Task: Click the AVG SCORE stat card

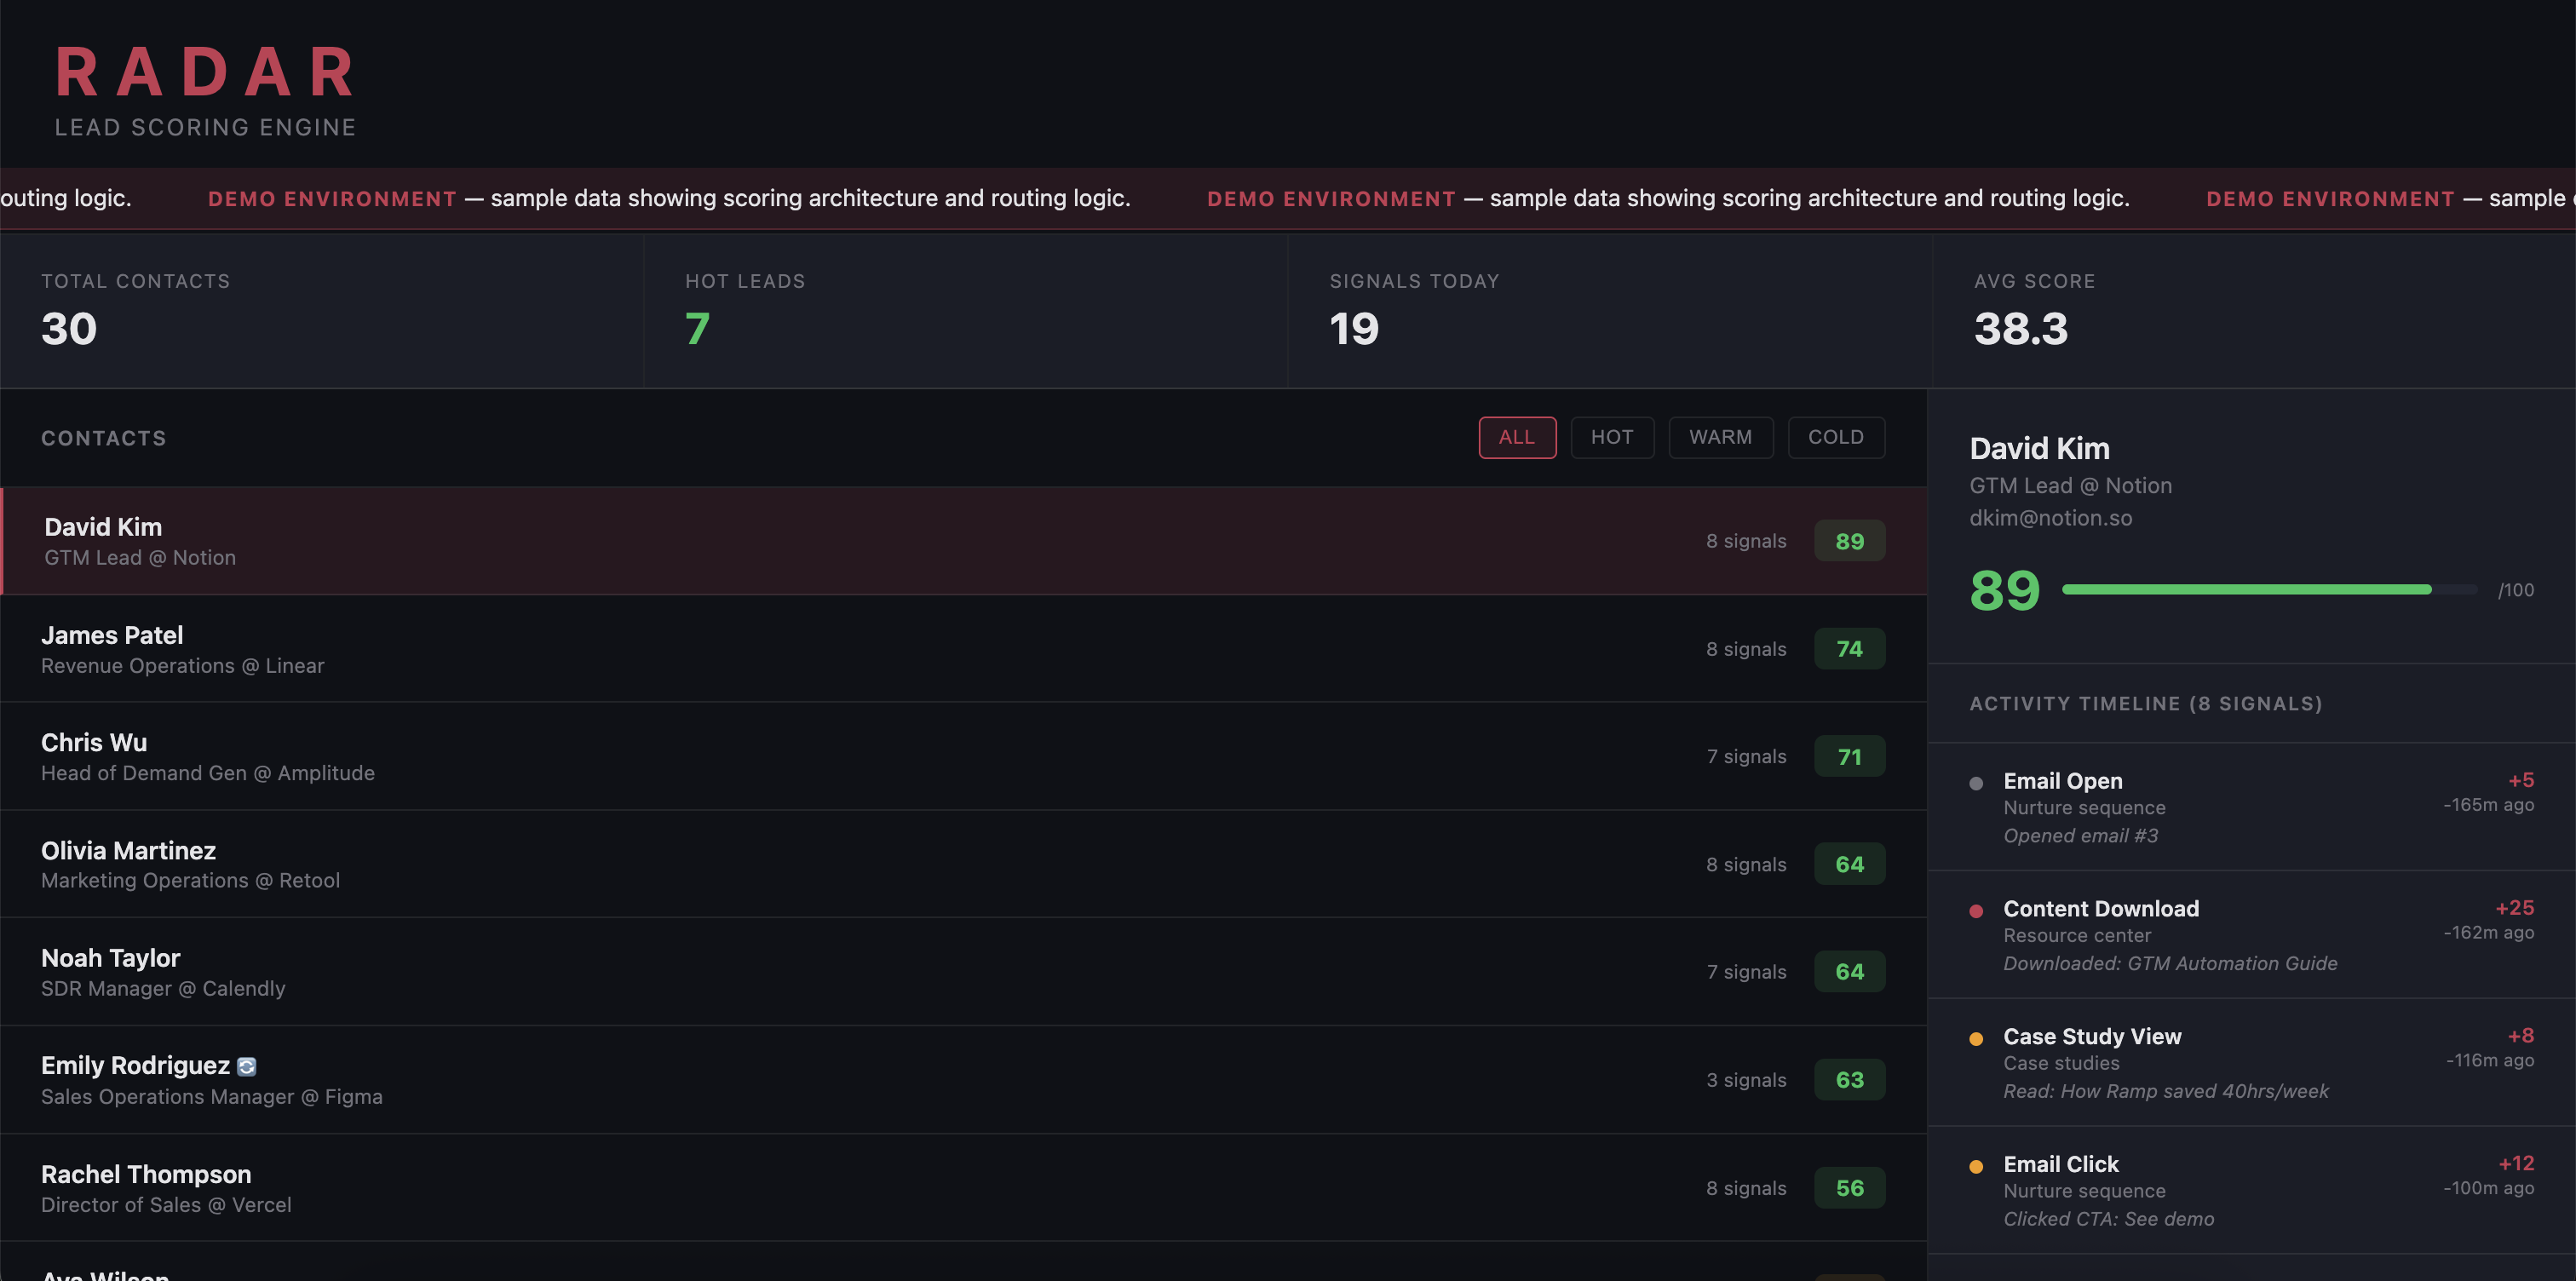Action: 2250,310
